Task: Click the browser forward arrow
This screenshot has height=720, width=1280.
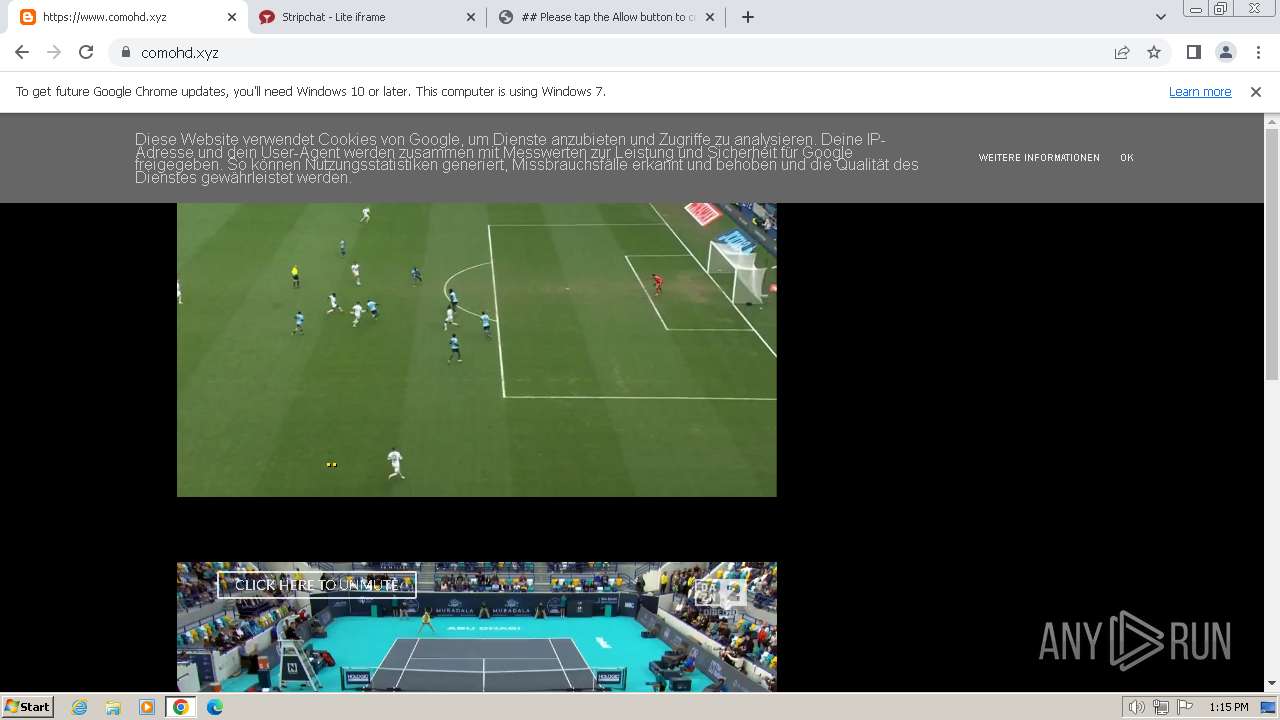Action: [x=54, y=52]
